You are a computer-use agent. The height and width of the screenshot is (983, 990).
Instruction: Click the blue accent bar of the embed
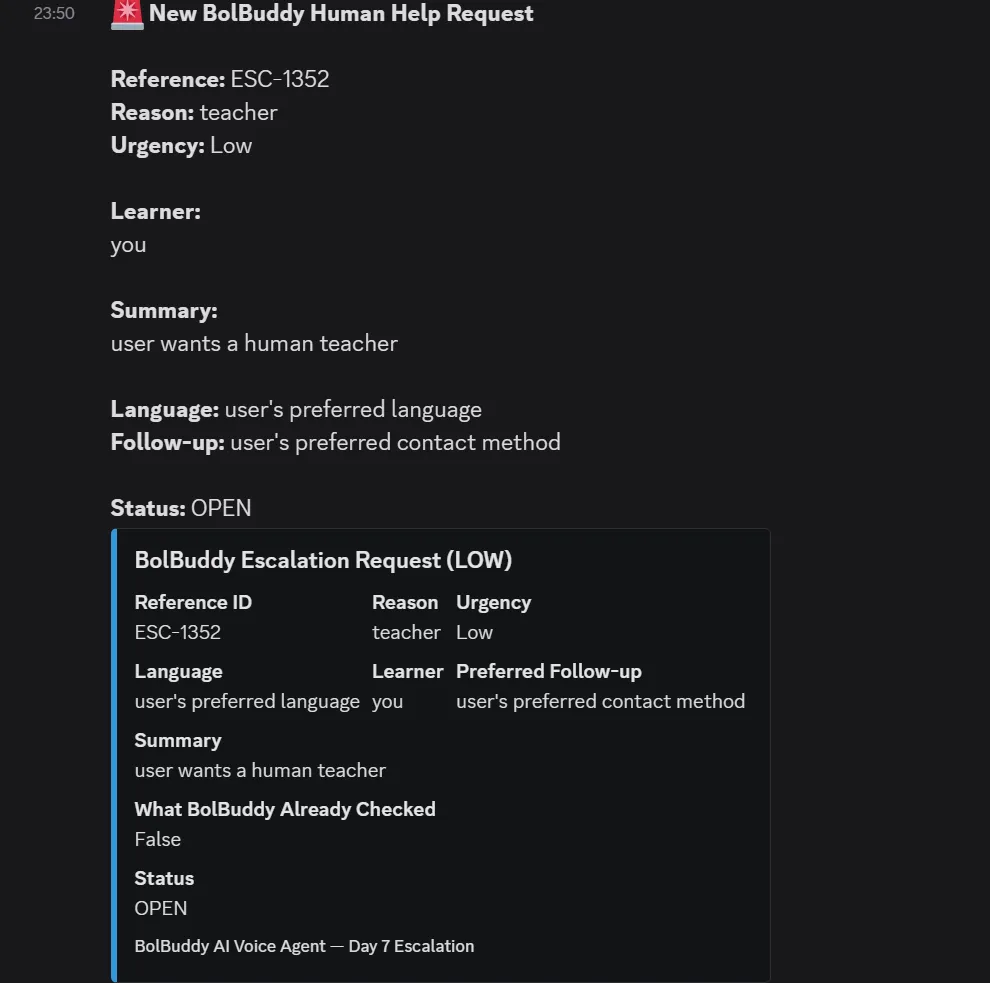[x=114, y=755]
